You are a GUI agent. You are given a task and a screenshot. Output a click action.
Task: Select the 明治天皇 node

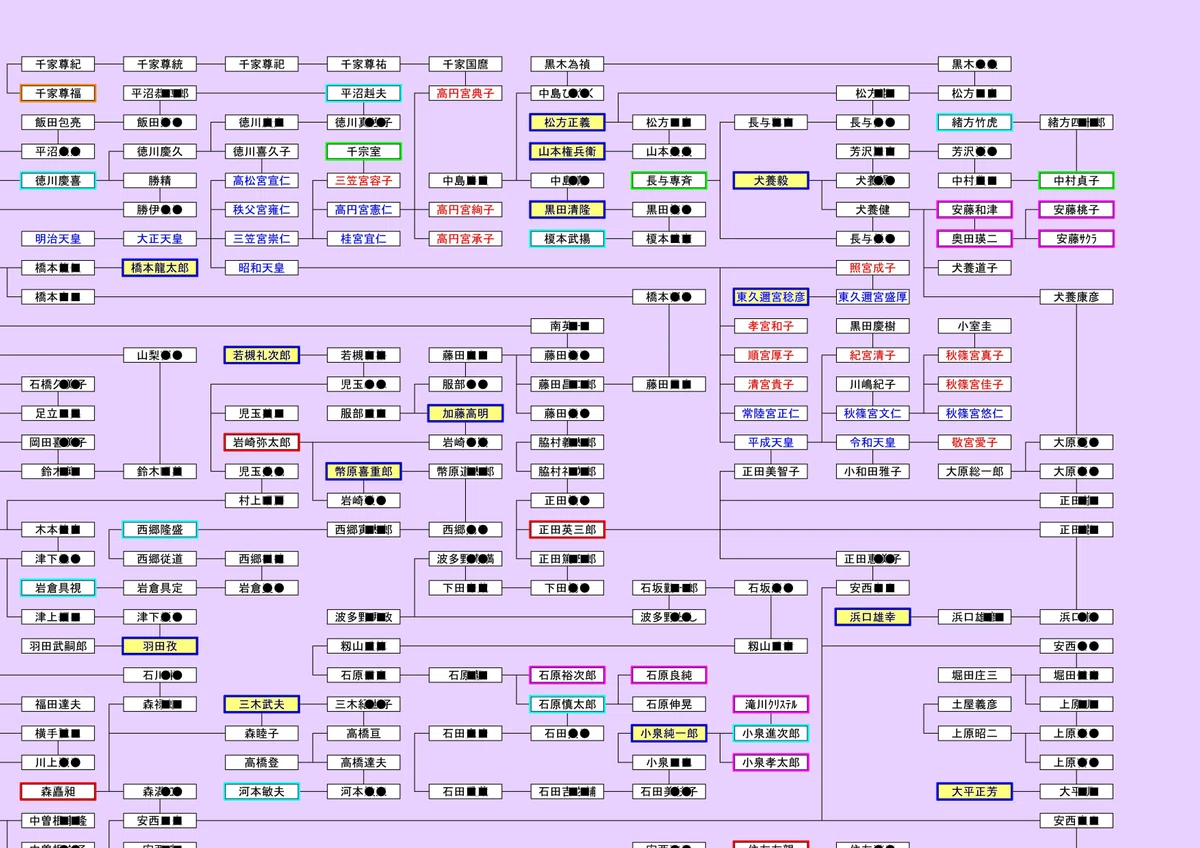pyautogui.click(x=58, y=239)
